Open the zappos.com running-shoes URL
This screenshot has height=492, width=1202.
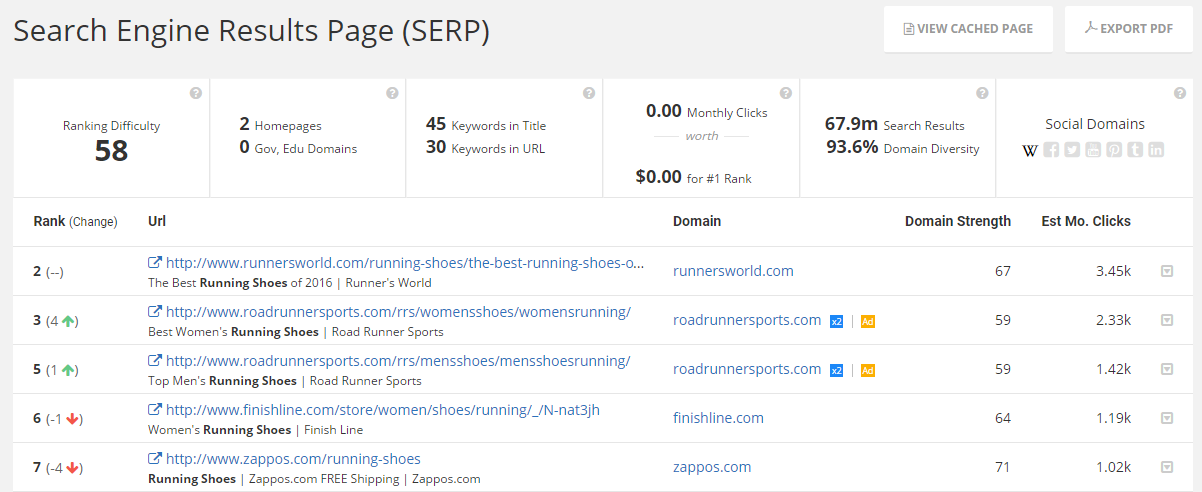[293, 459]
